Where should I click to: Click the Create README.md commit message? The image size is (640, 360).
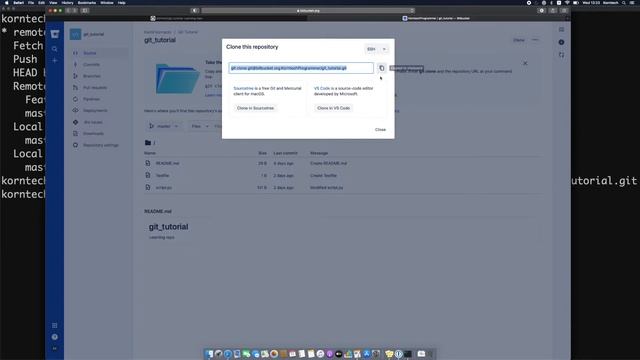tap(329, 163)
